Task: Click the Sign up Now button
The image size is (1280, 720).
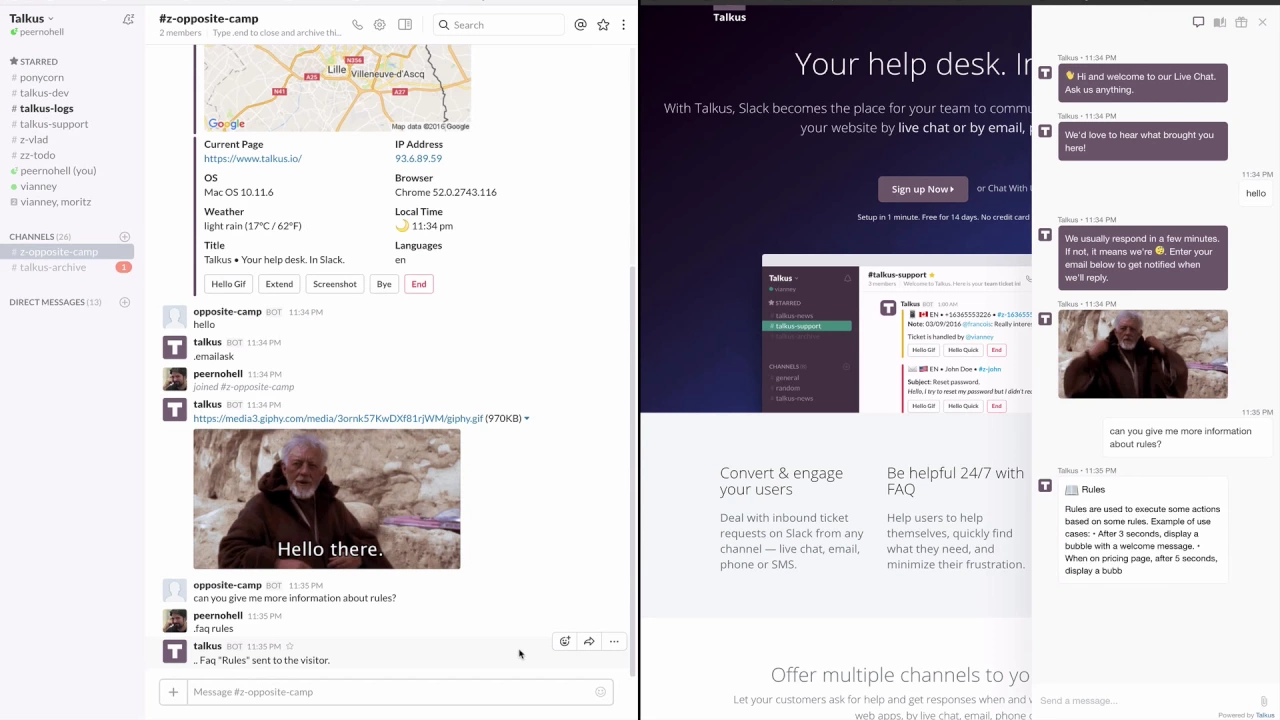Action: (x=923, y=189)
